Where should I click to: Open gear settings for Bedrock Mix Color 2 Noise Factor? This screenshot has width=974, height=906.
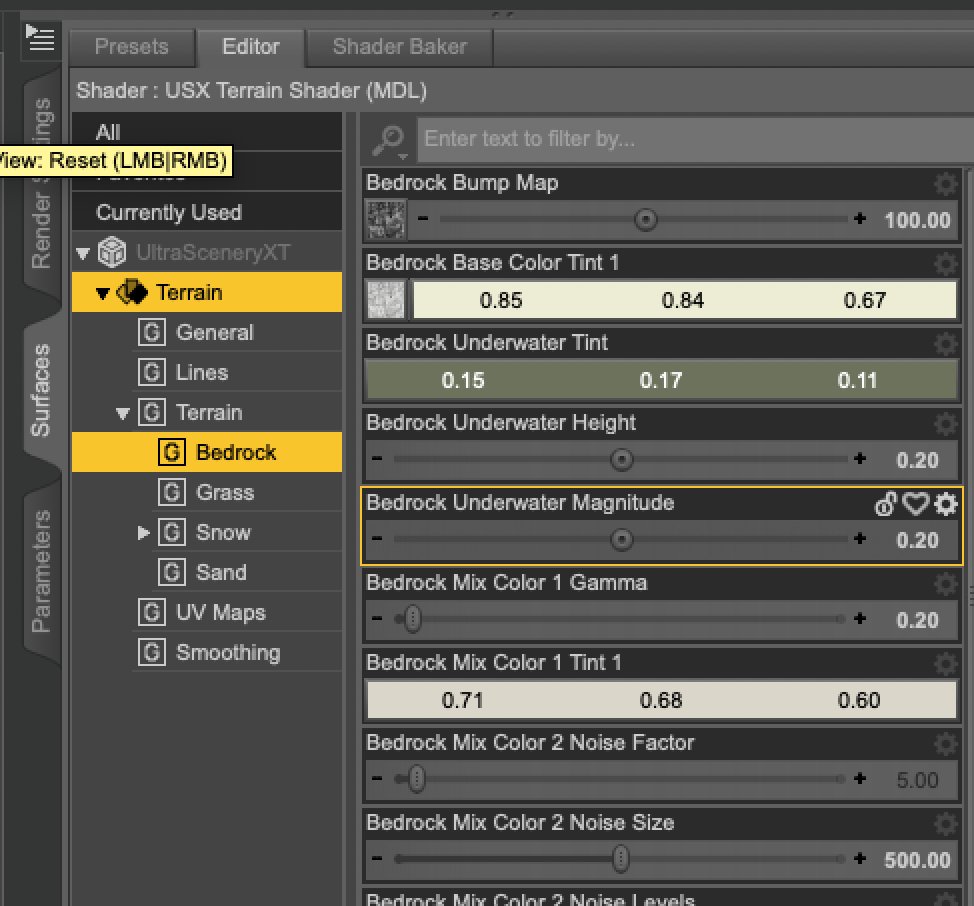946,744
